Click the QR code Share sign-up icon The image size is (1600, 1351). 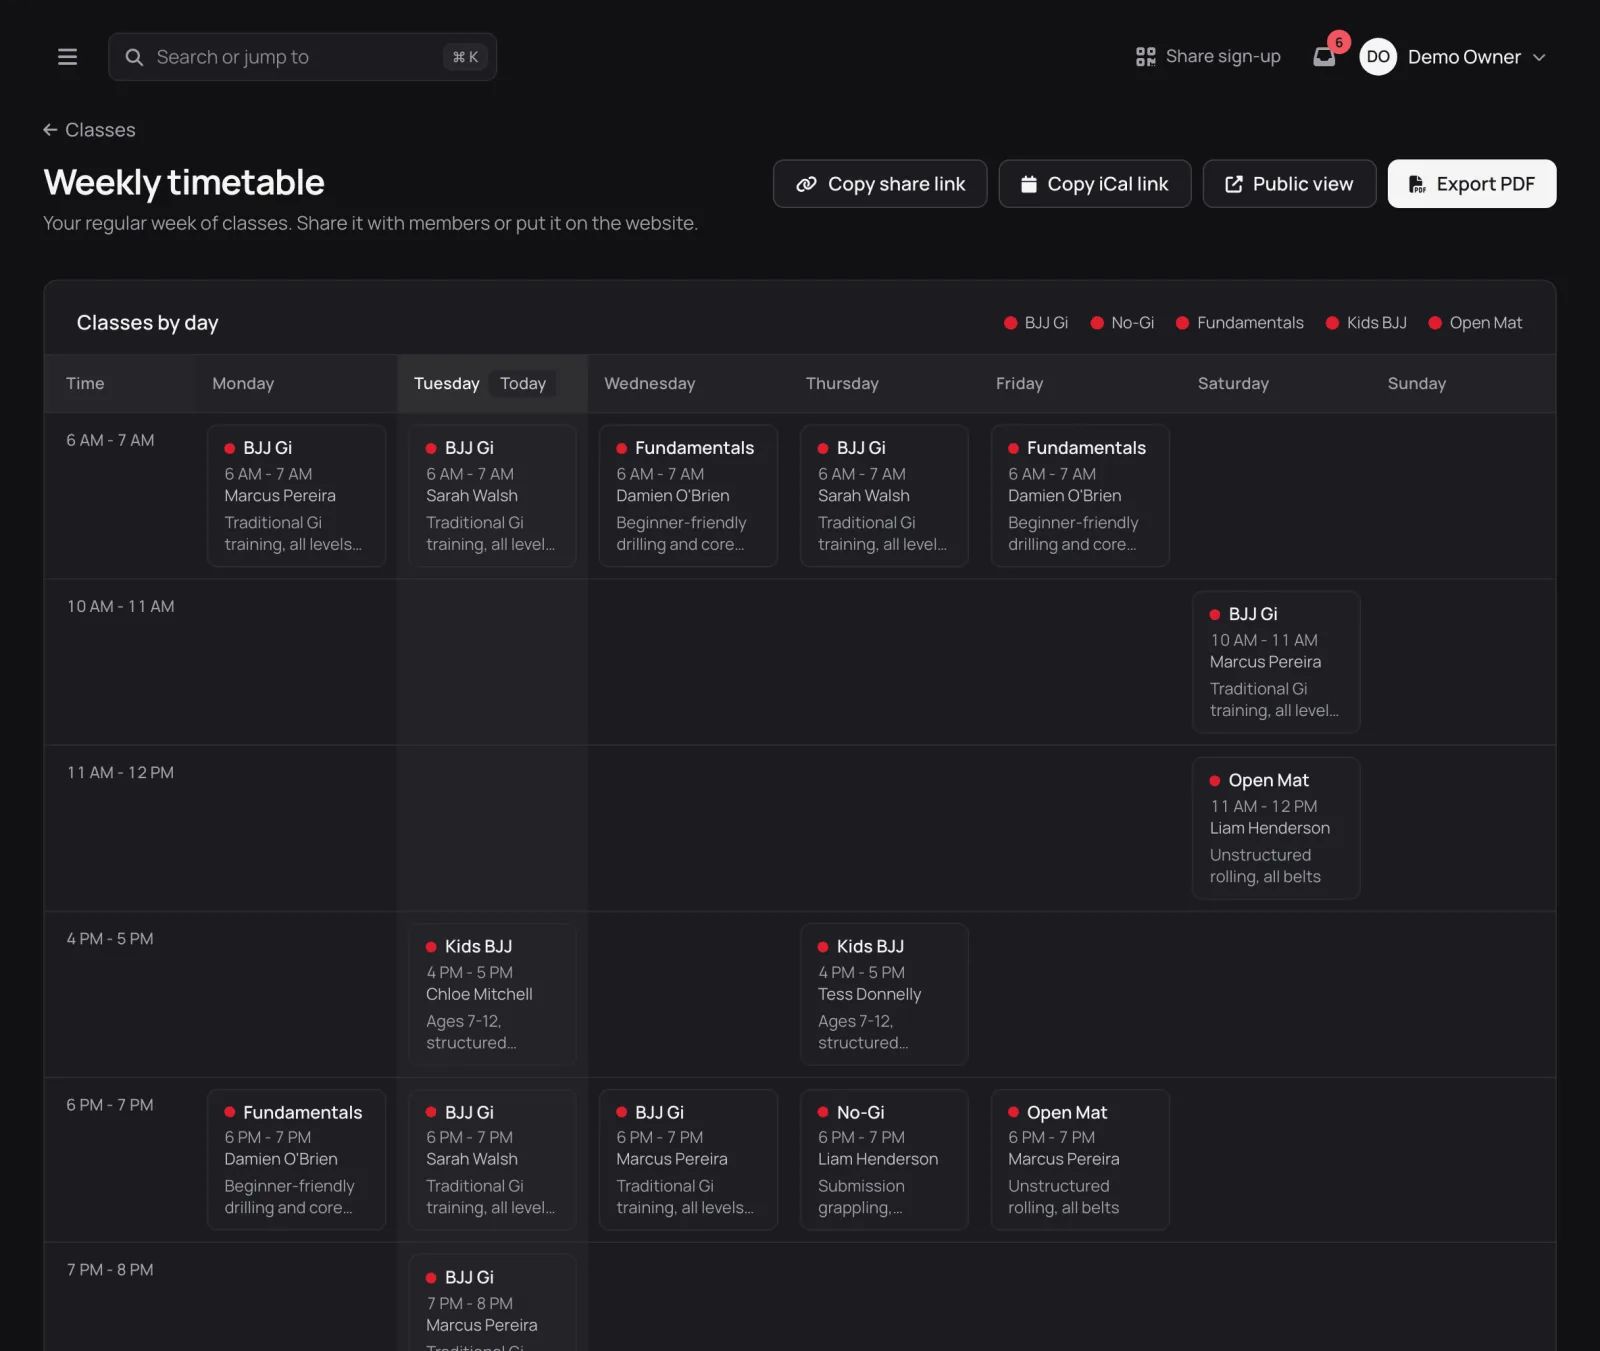1146,57
